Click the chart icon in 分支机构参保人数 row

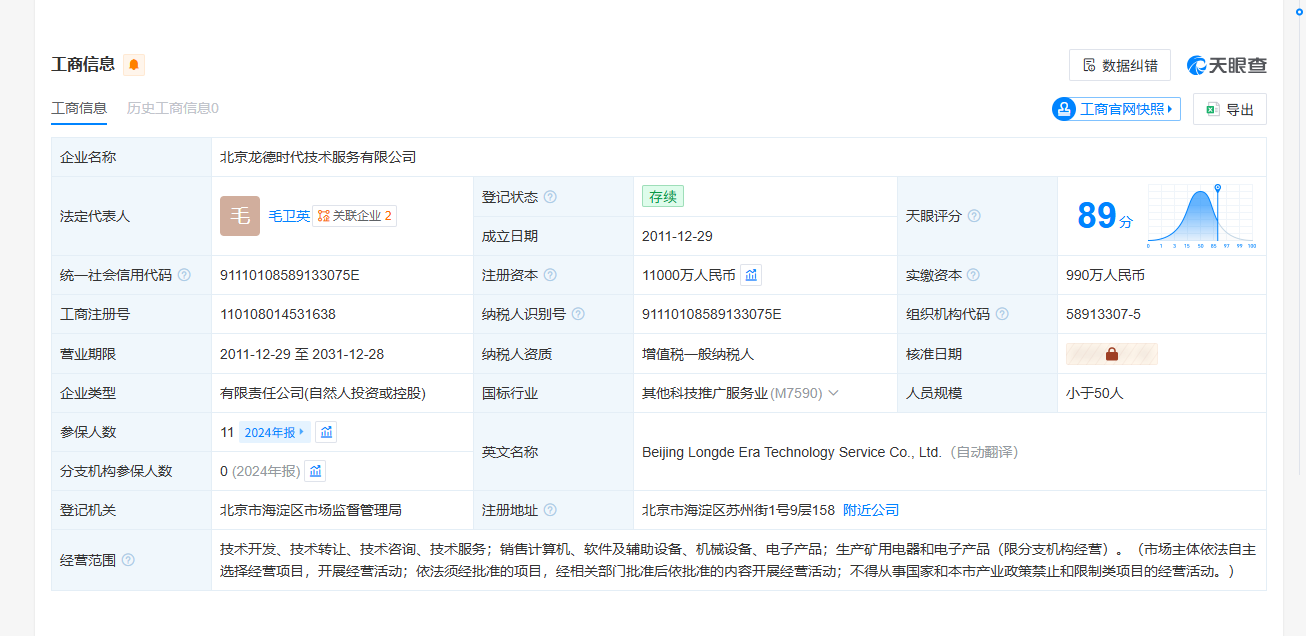click(x=315, y=471)
